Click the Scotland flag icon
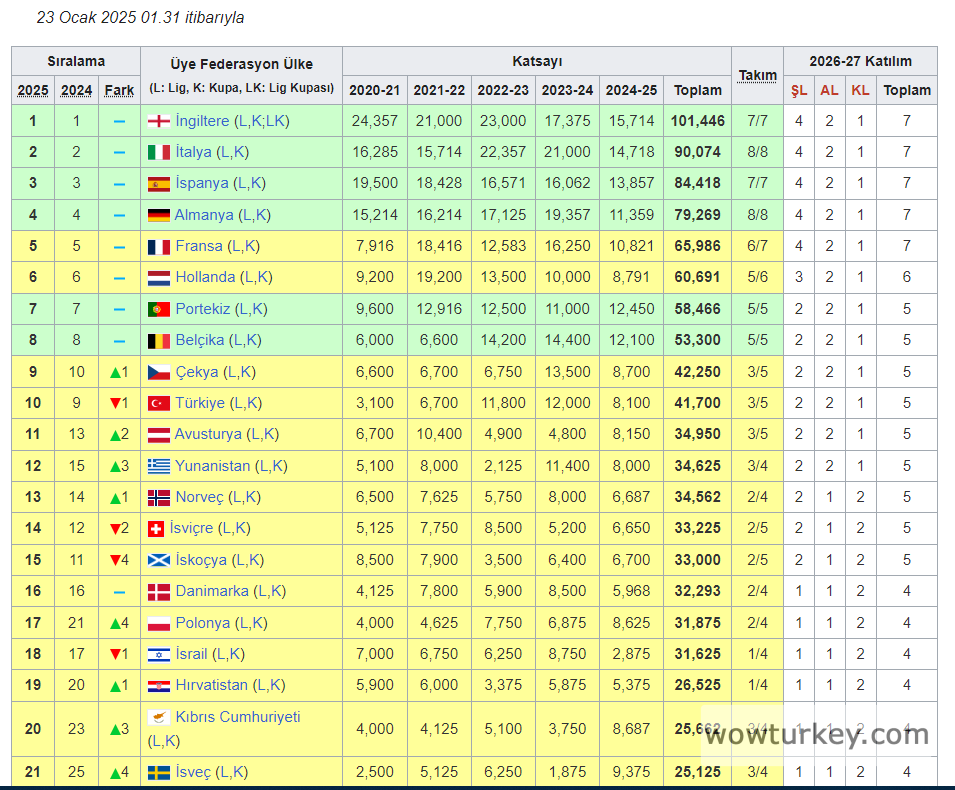This screenshot has width=955, height=790. (158, 560)
